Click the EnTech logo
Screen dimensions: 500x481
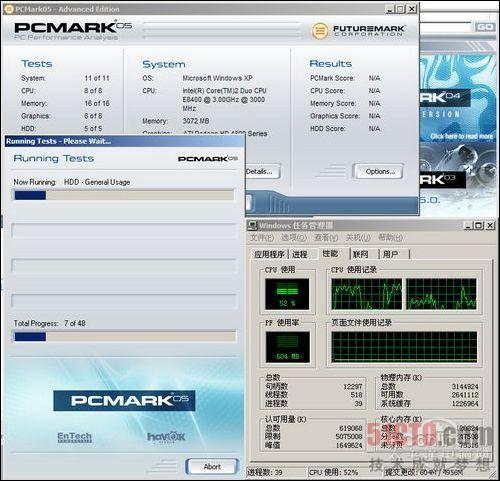74,437
